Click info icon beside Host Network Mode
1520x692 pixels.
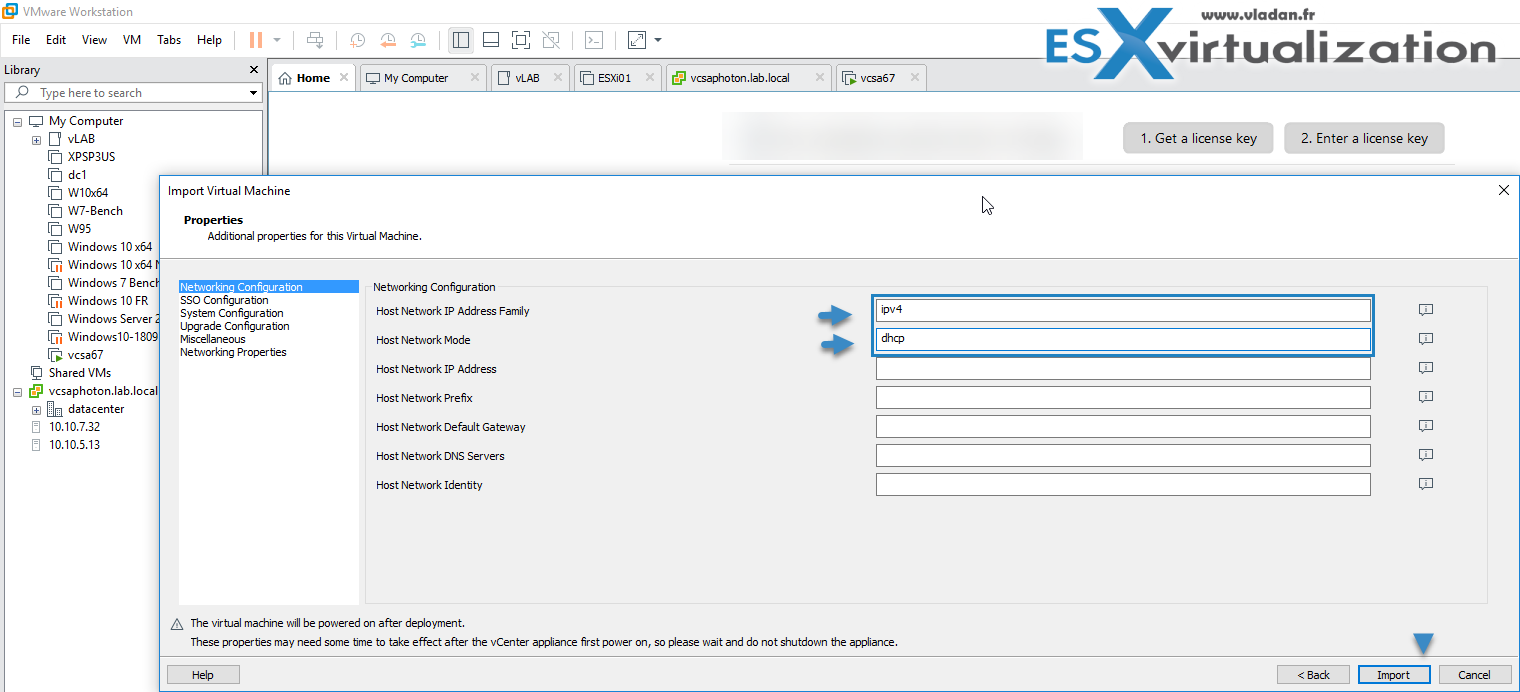pos(1426,339)
